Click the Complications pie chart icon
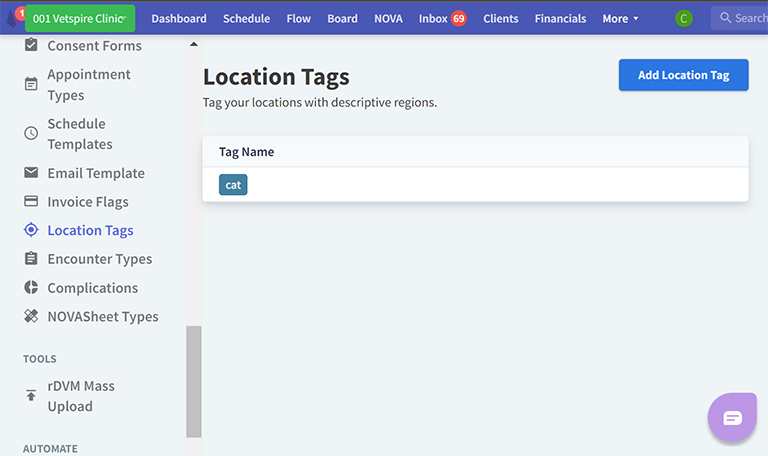768x456 pixels. pyautogui.click(x=31, y=288)
